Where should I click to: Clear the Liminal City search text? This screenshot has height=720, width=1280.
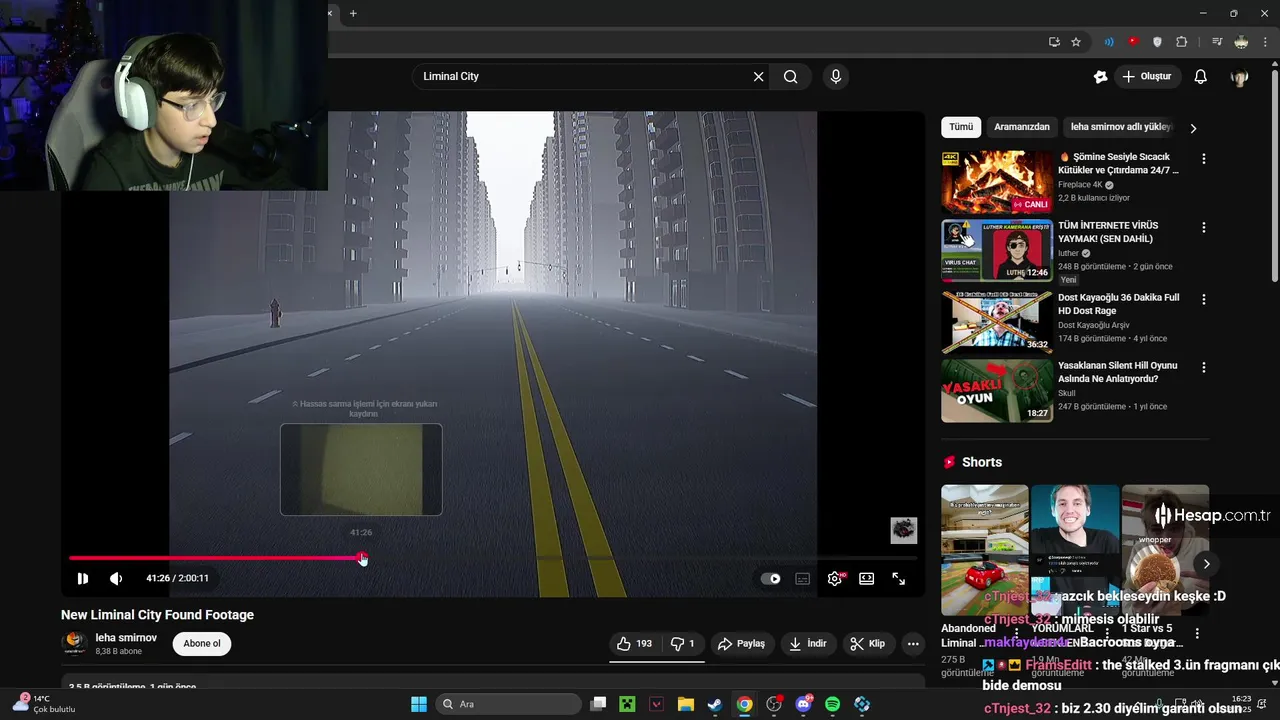coord(758,76)
